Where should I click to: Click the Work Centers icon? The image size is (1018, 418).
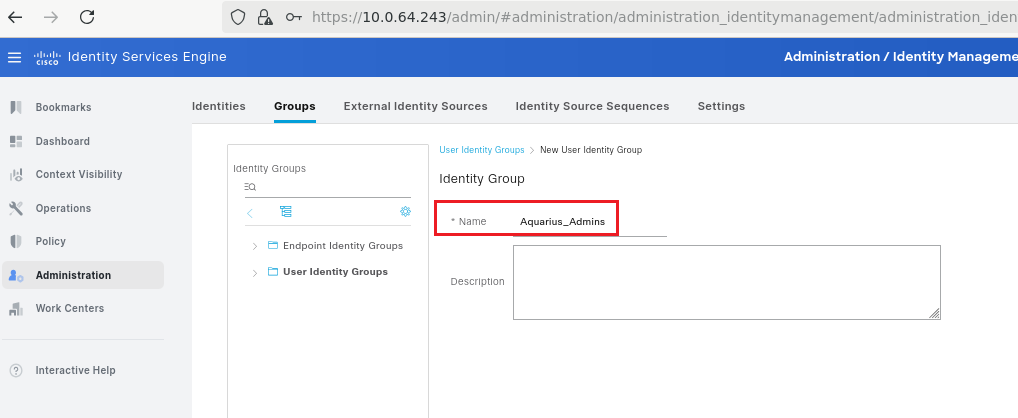pos(16,308)
